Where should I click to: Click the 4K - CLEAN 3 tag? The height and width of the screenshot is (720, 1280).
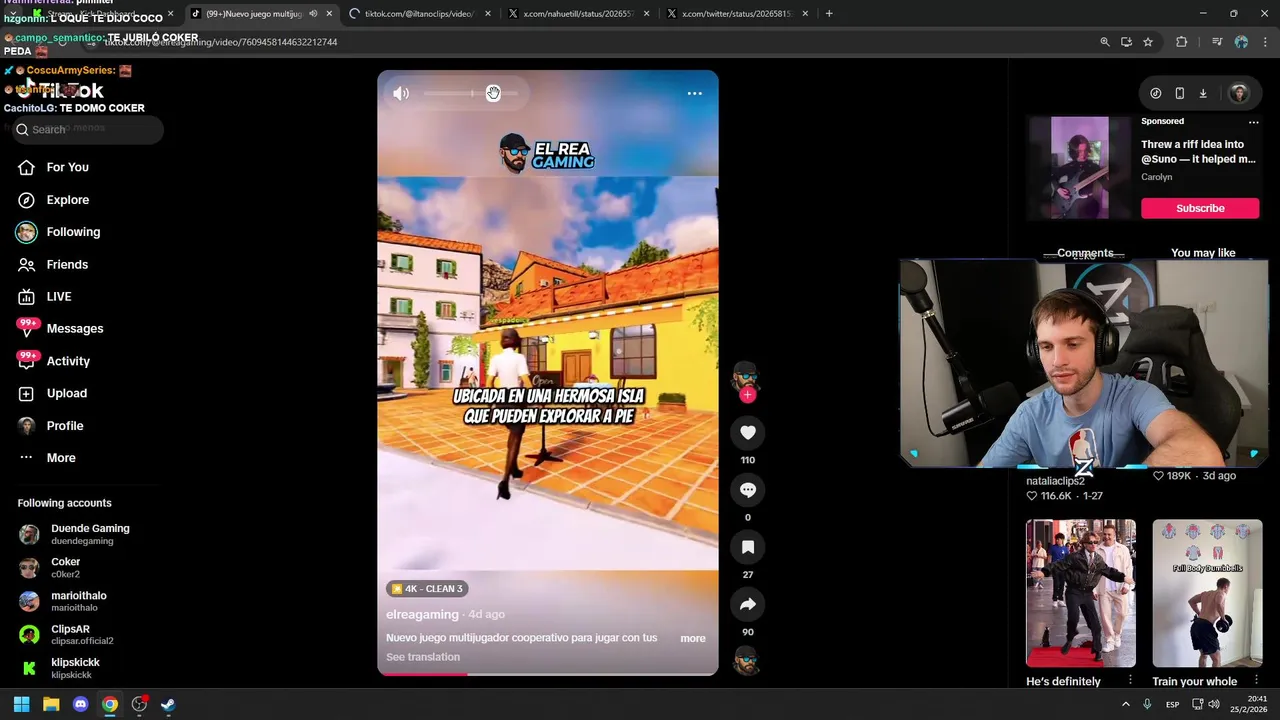click(x=427, y=589)
